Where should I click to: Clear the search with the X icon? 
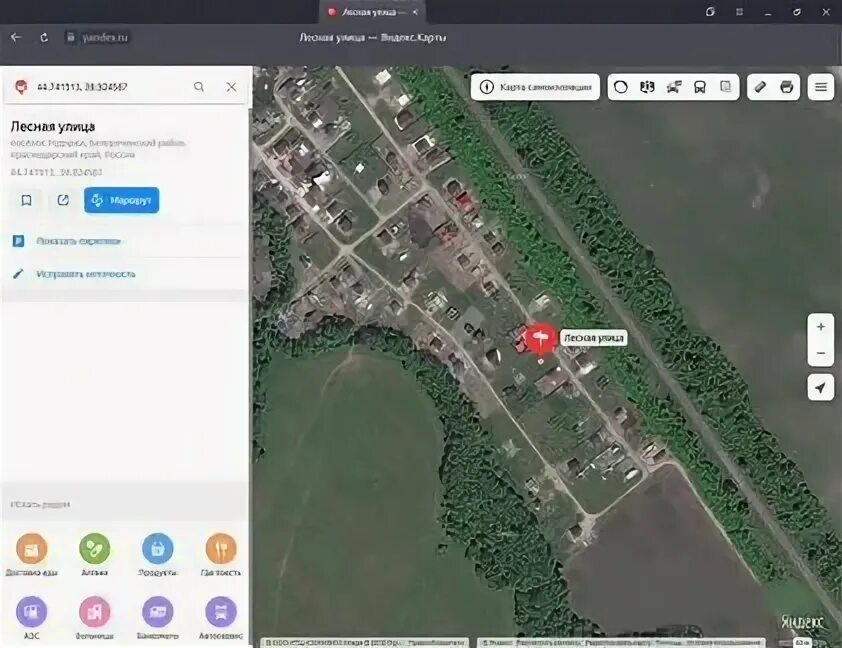click(231, 86)
